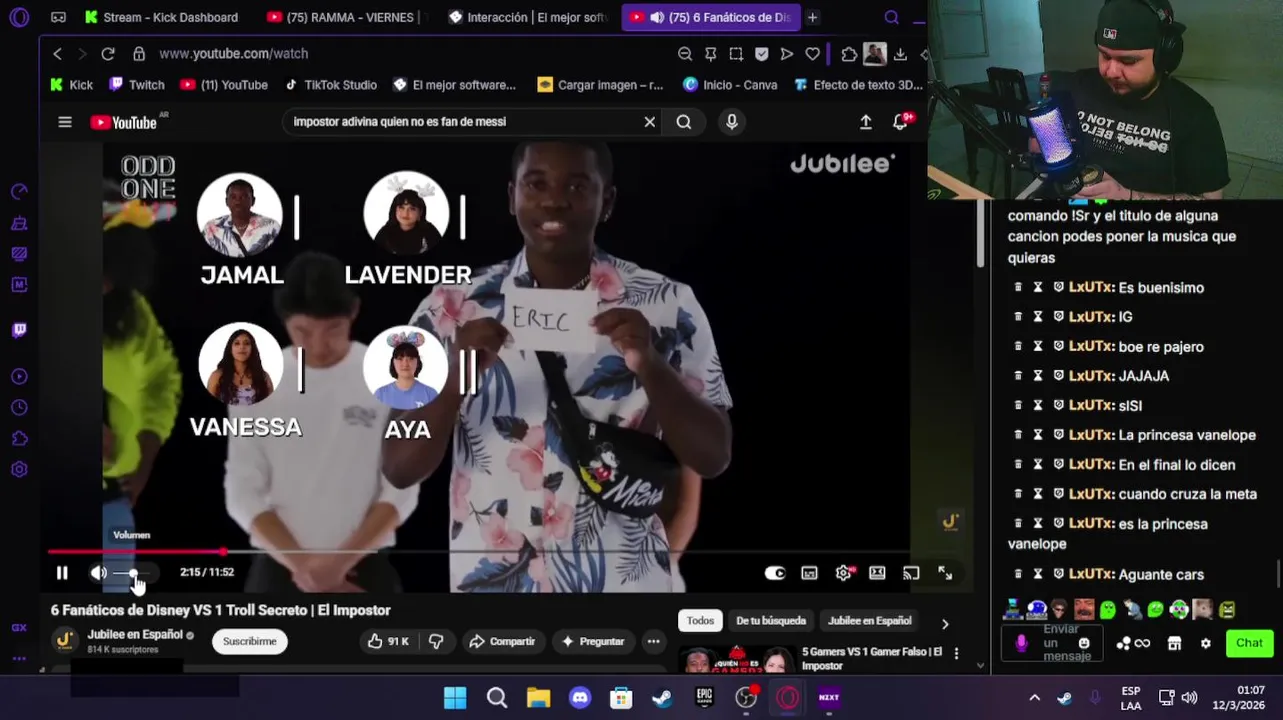Open the Cargar imagen bookmark
This screenshot has height=720, width=1283.
point(600,85)
